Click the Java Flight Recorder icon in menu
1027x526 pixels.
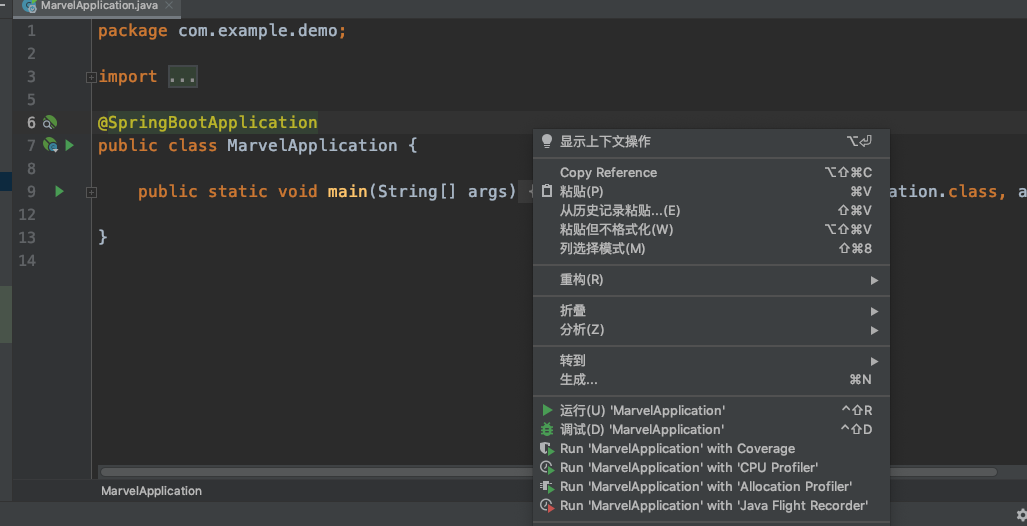pyautogui.click(x=547, y=506)
